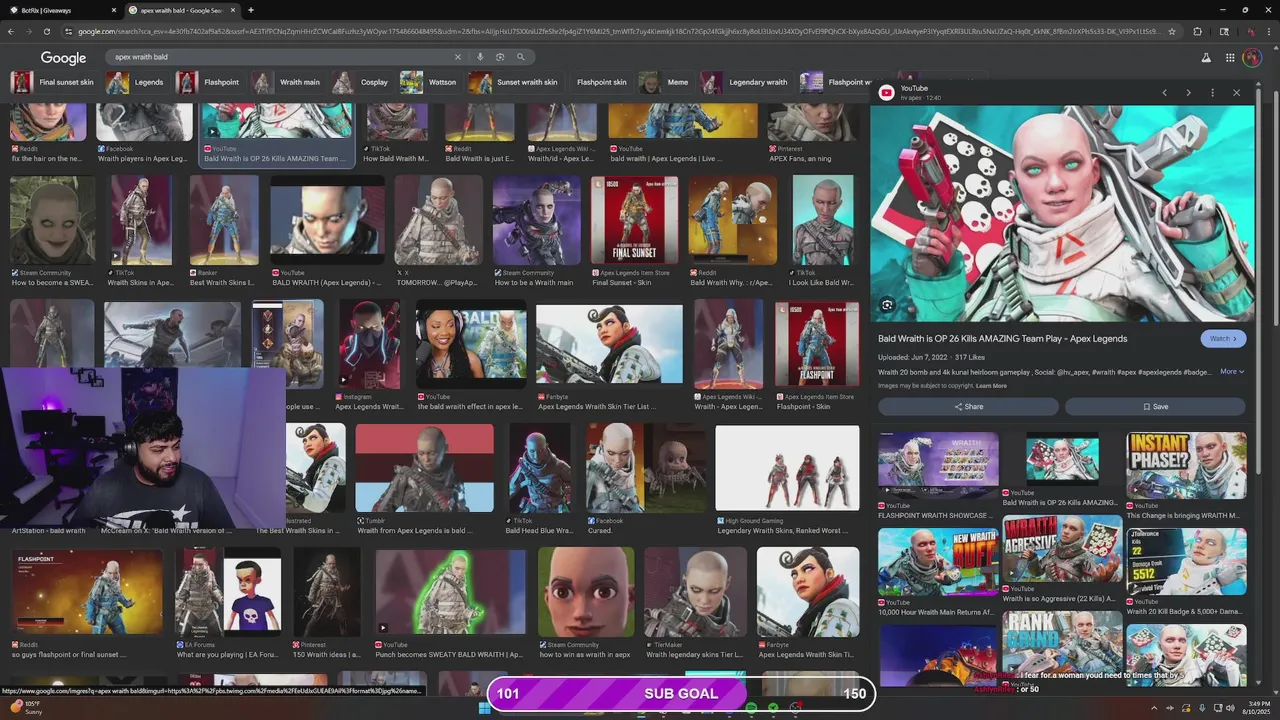Open Wraith legendary skins TierMaker result

click(695, 591)
